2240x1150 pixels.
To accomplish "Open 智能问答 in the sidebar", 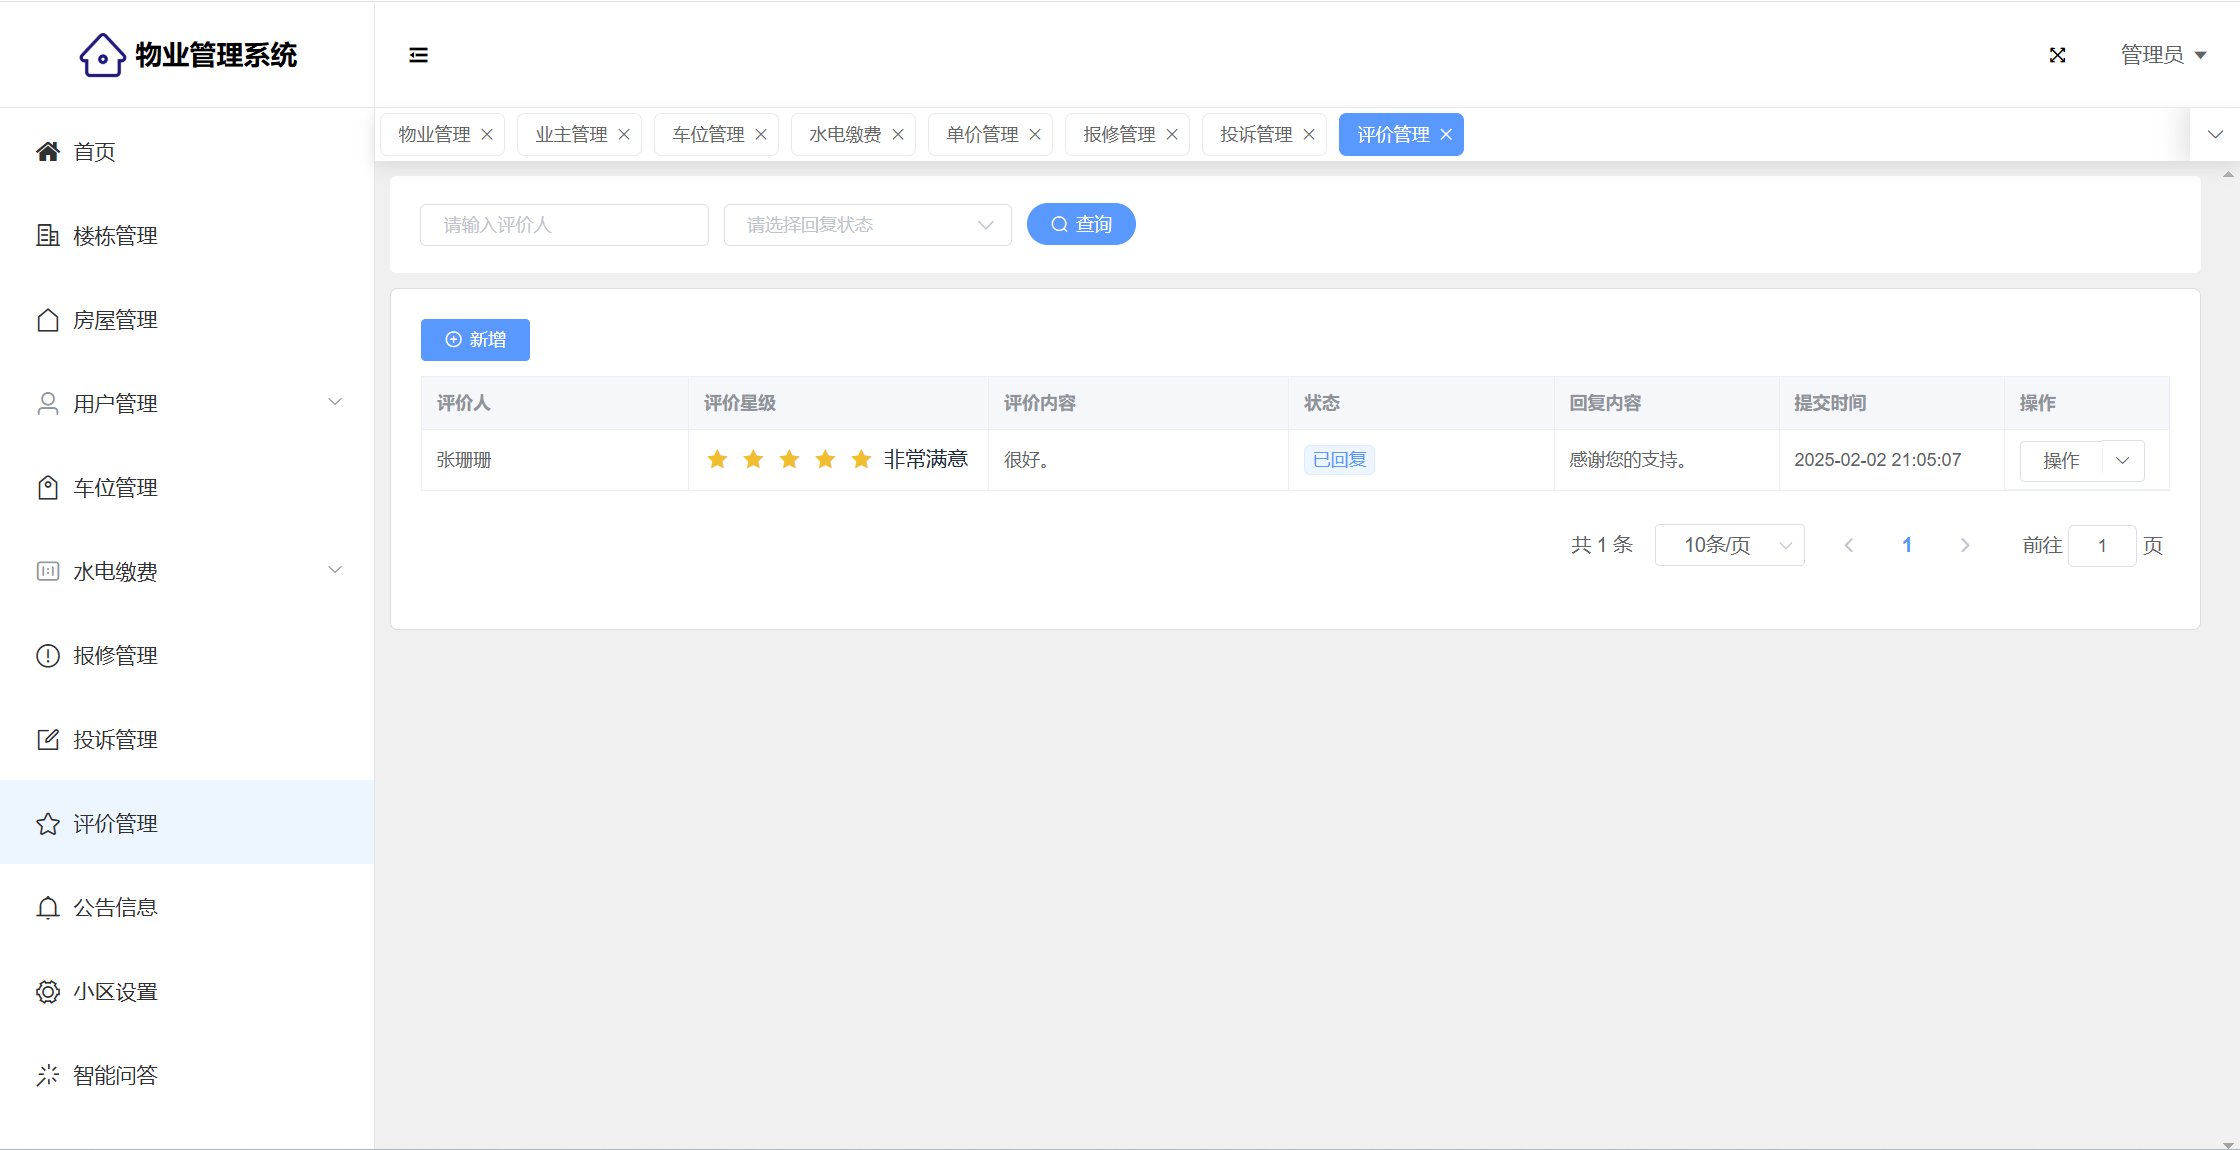I will pos(115,1076).
